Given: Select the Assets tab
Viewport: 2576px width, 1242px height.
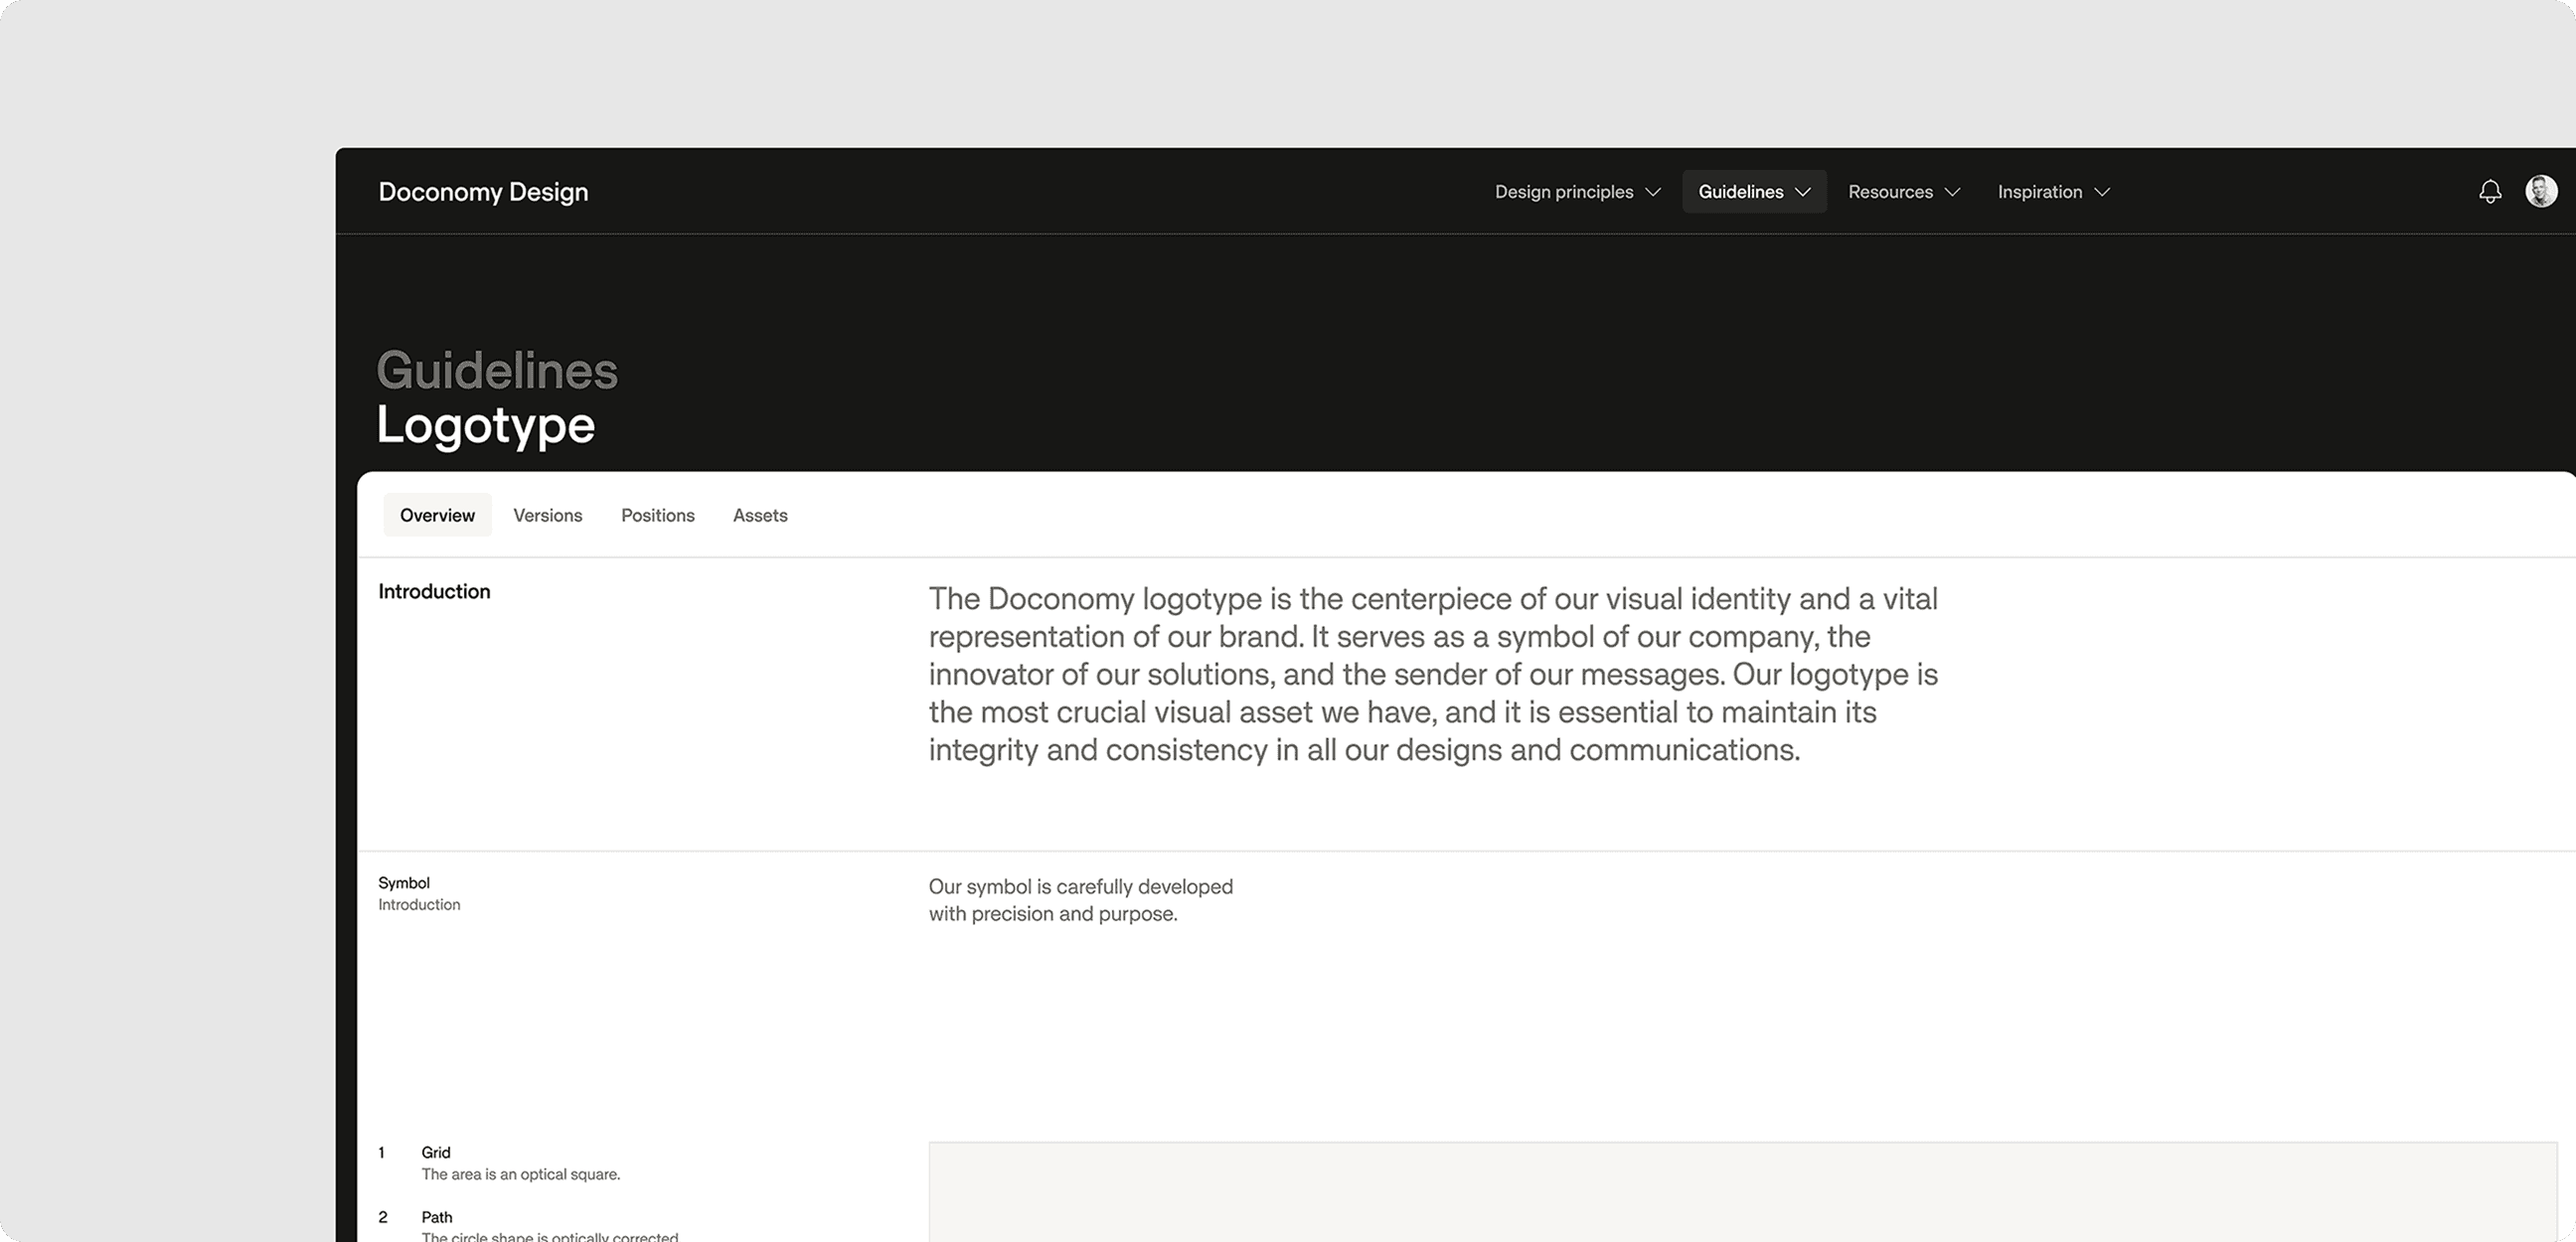Looking at the screenshot, I should pyautogui.click(x=760, y=515).
